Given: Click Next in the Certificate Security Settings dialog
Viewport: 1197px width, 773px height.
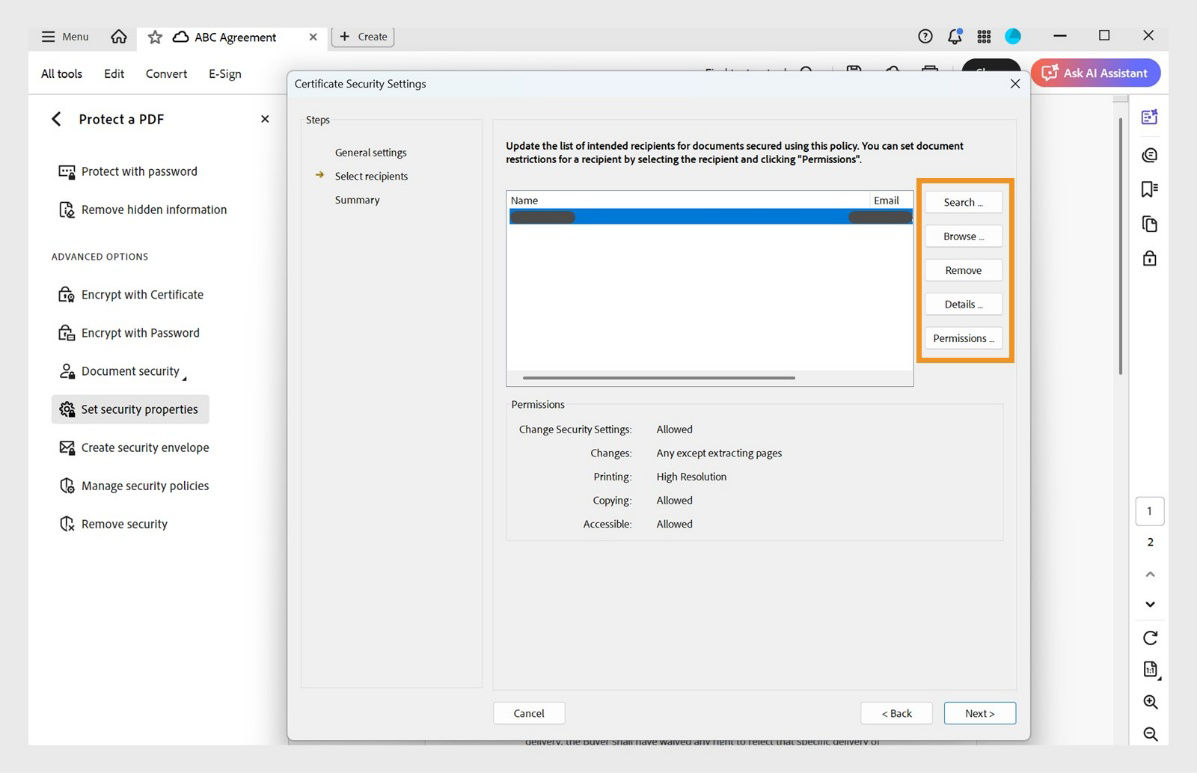Looking at the screenshot, I should 979,712.
